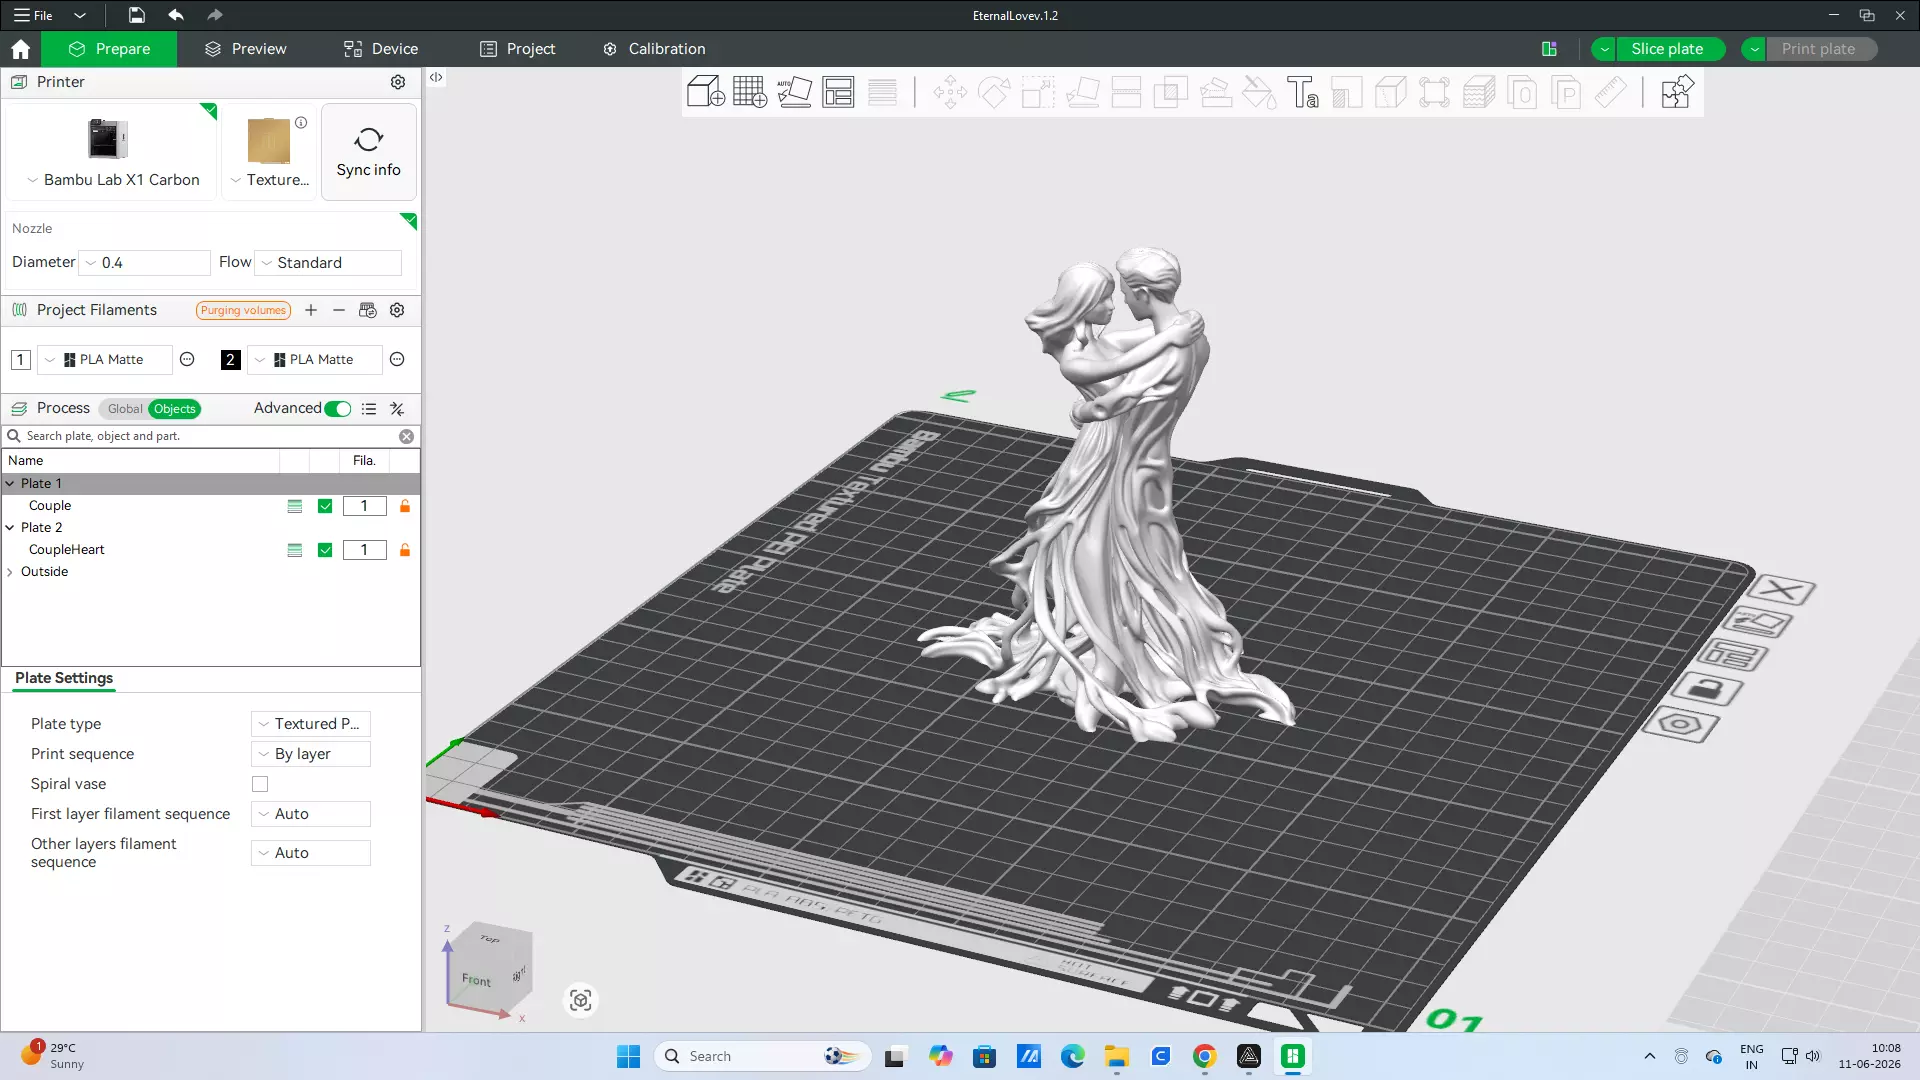
Task: Open Assembly view puzzle icon
Action: [x=1677, y=92]
